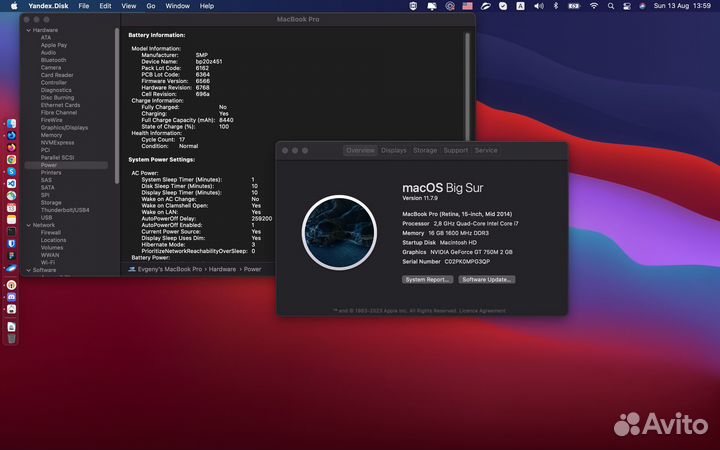Switch to the Support tab
720x450 pixels.
coord(456,151)
